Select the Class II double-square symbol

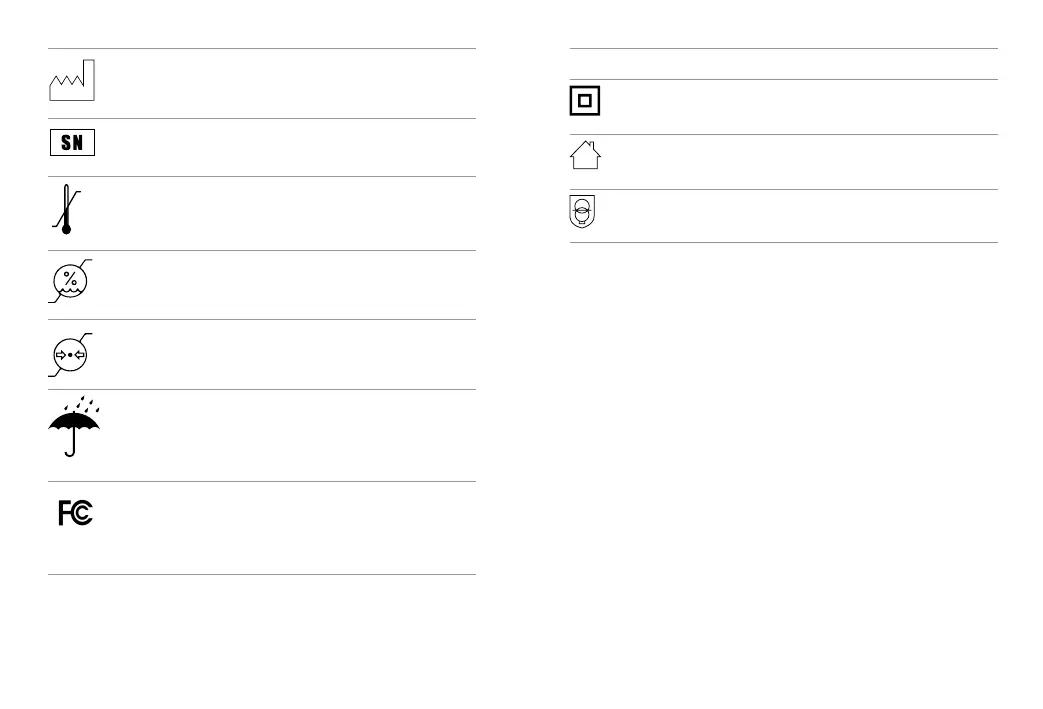point(585,100)
